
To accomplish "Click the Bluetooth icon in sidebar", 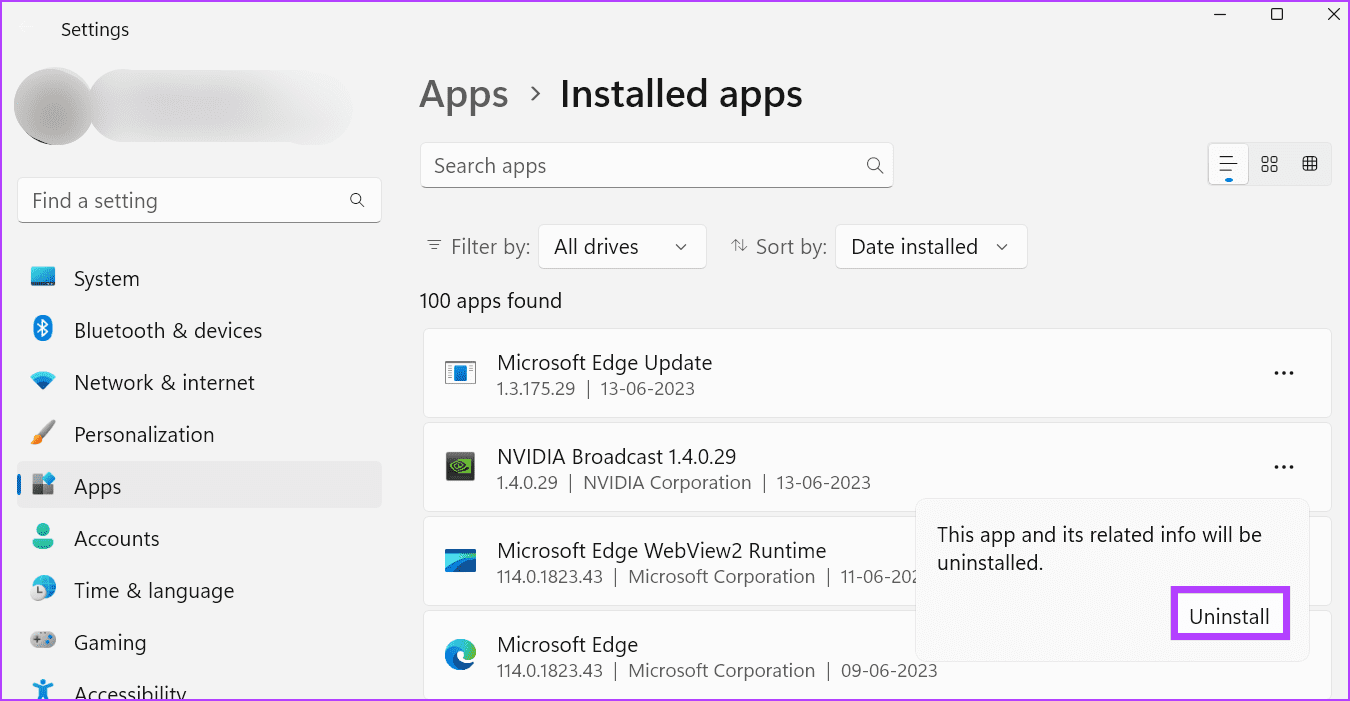I will 43,328.
